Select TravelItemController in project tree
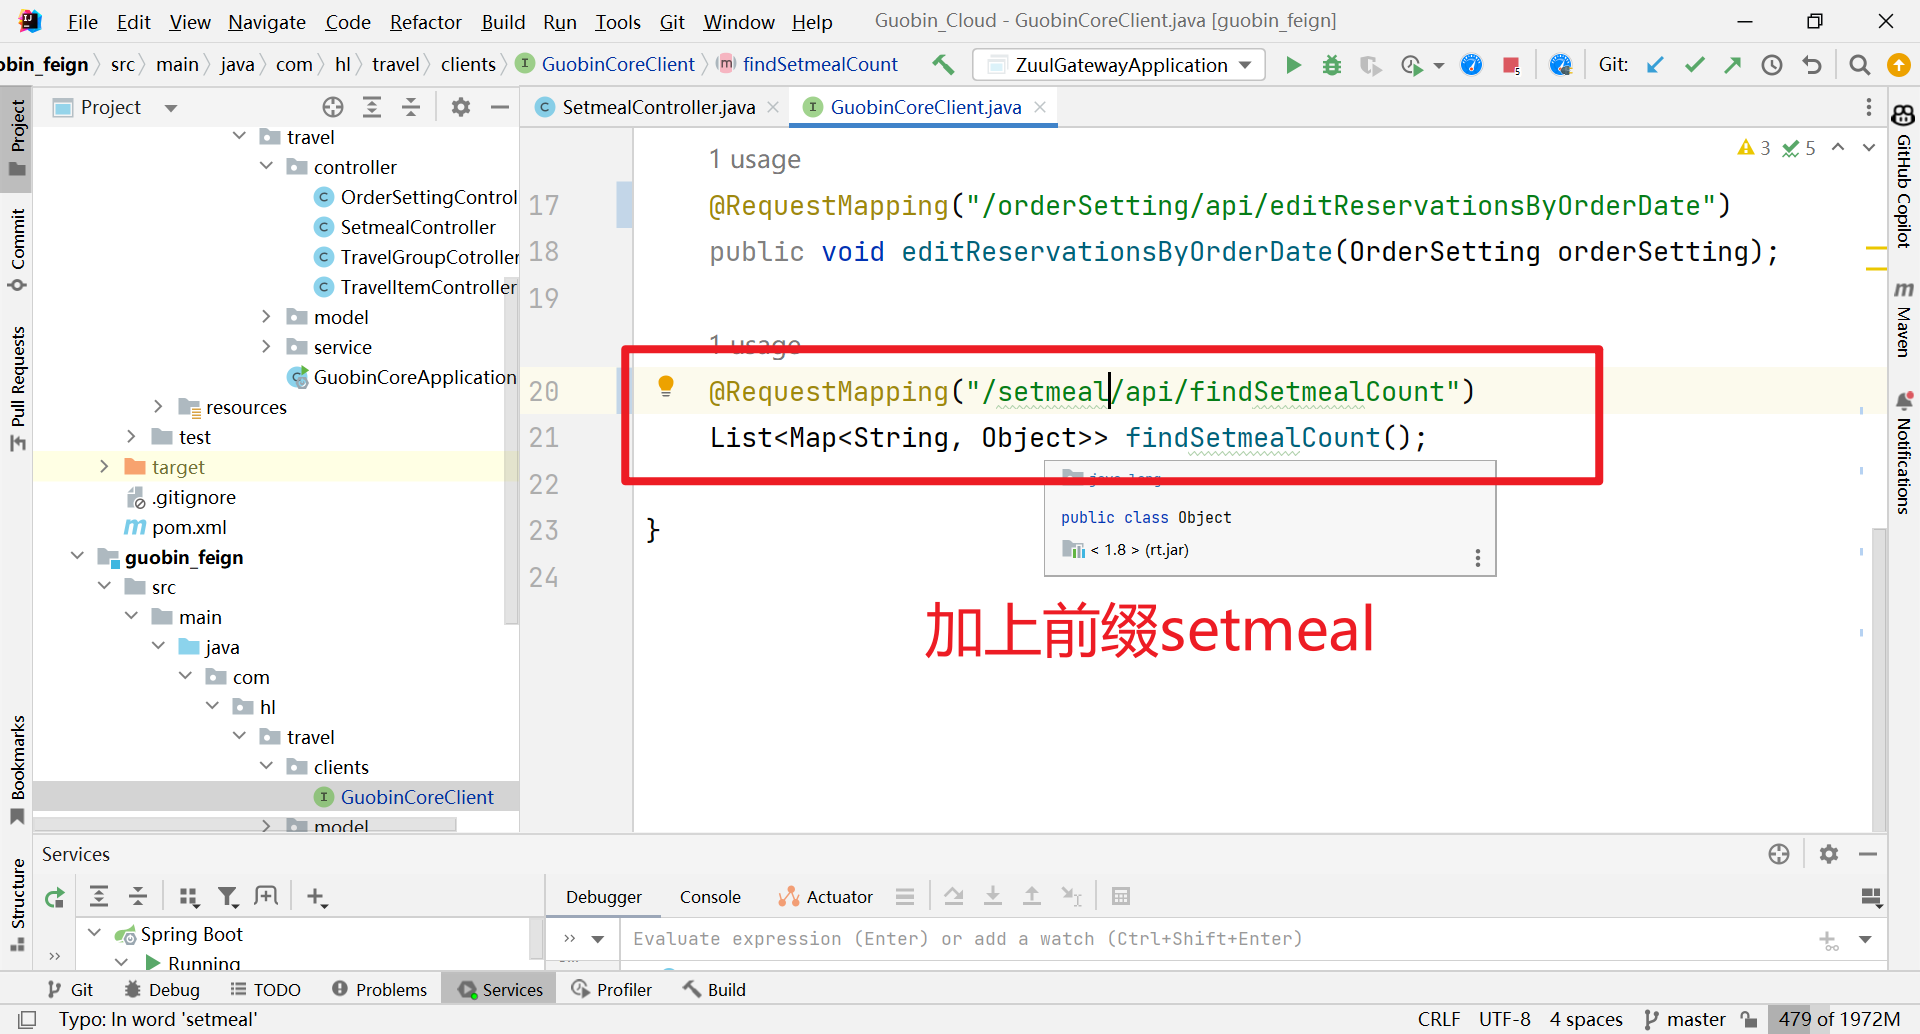Image resolution: width=1920 pixels, height=1034 pixels. [x=427, y=287]
